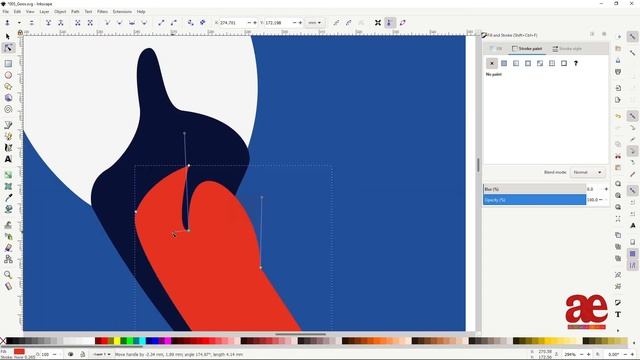The image size is (640, 360).
Task: Click the Cut scissors icon
Action: pyautogui.click(x=618, y=156)
